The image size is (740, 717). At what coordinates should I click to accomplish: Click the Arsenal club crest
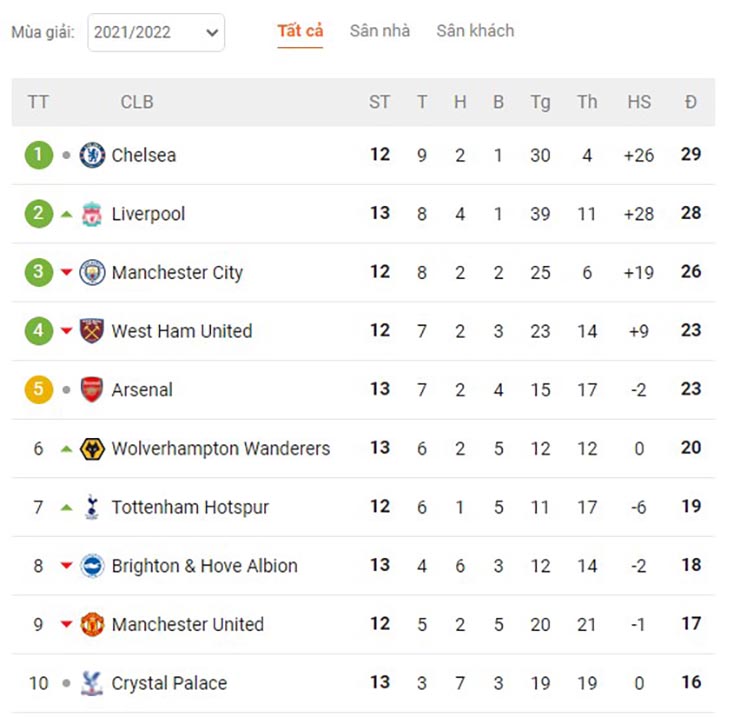tap(92, 389)
